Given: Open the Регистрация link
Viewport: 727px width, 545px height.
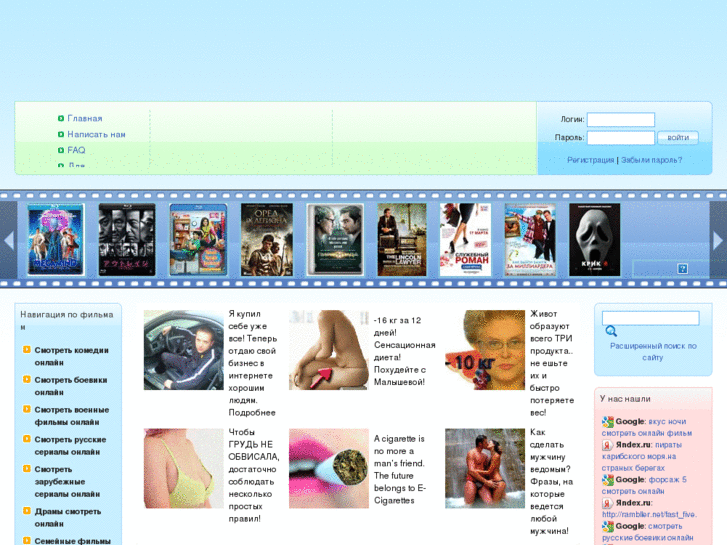Looking at the screenshot, I should [591, 160].
